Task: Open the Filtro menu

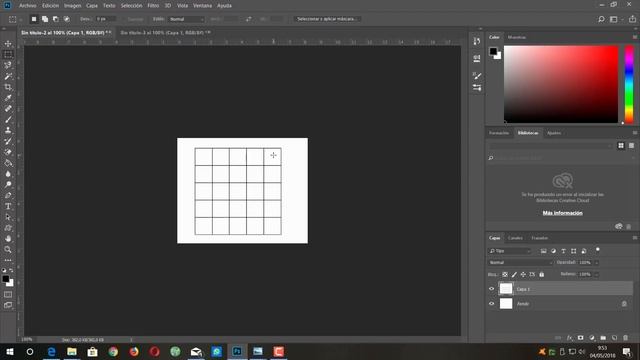Action: coord(153,6)
